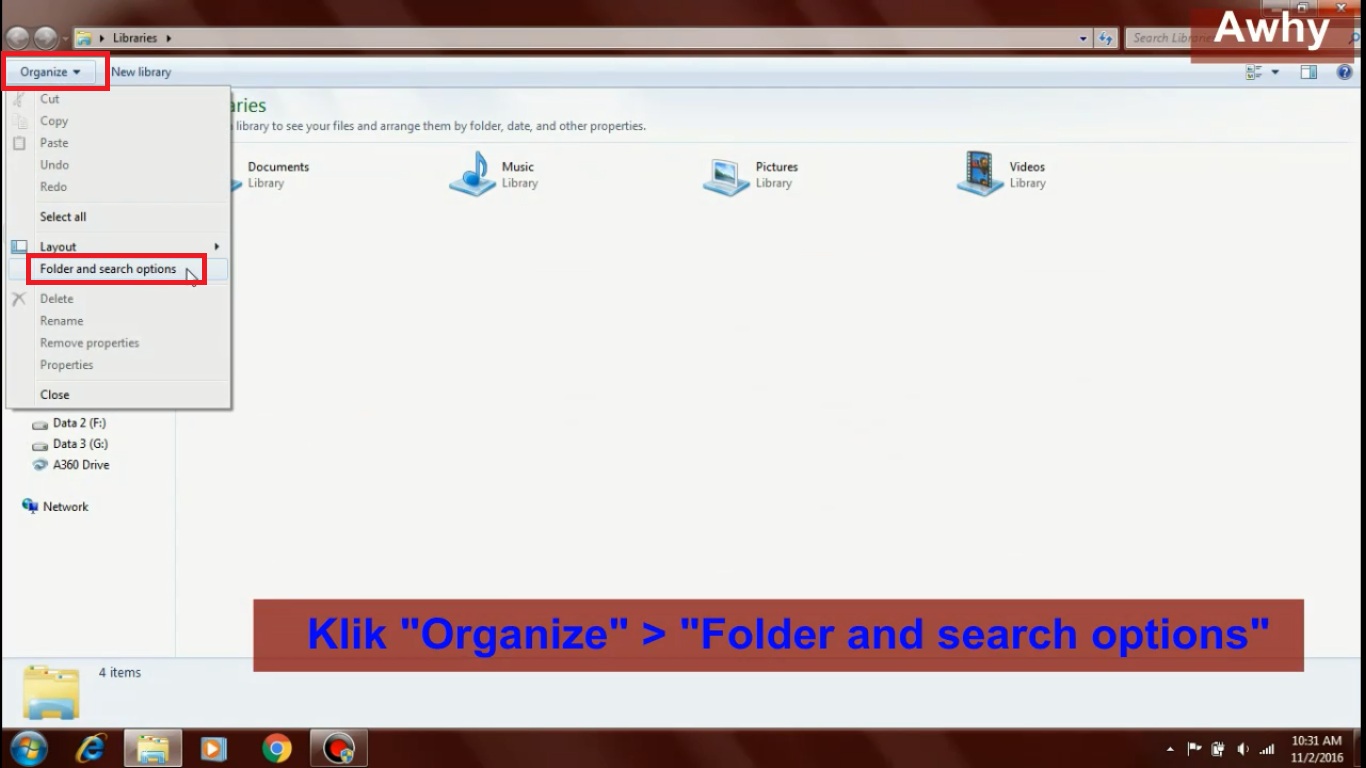1366x768 pixels.
Task: Click the Back navigation button
Action: (x=17, y=37)
